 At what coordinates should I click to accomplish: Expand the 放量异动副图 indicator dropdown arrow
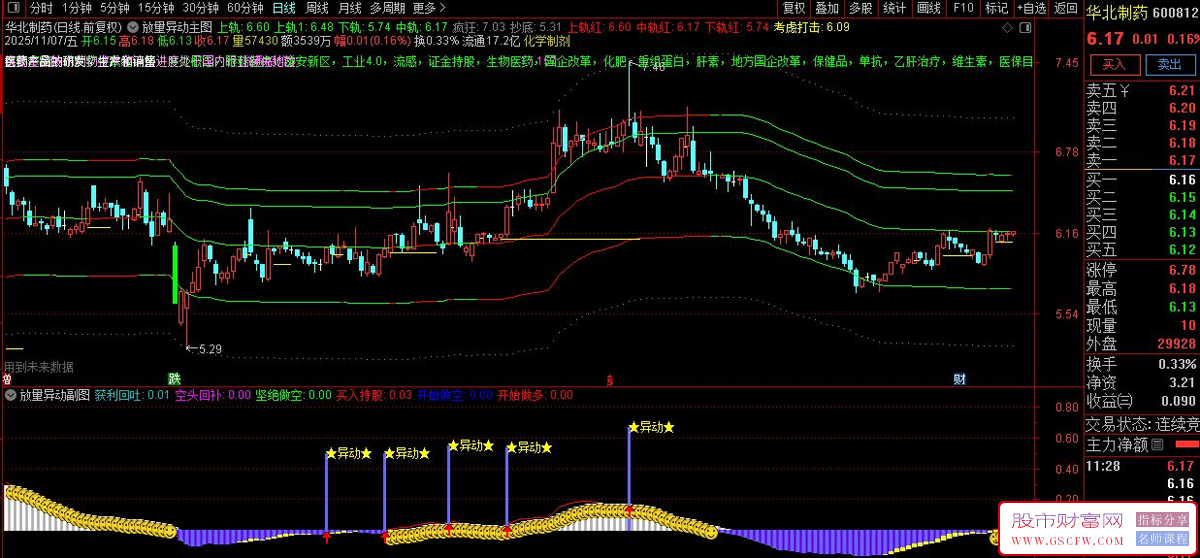(11, 395)
